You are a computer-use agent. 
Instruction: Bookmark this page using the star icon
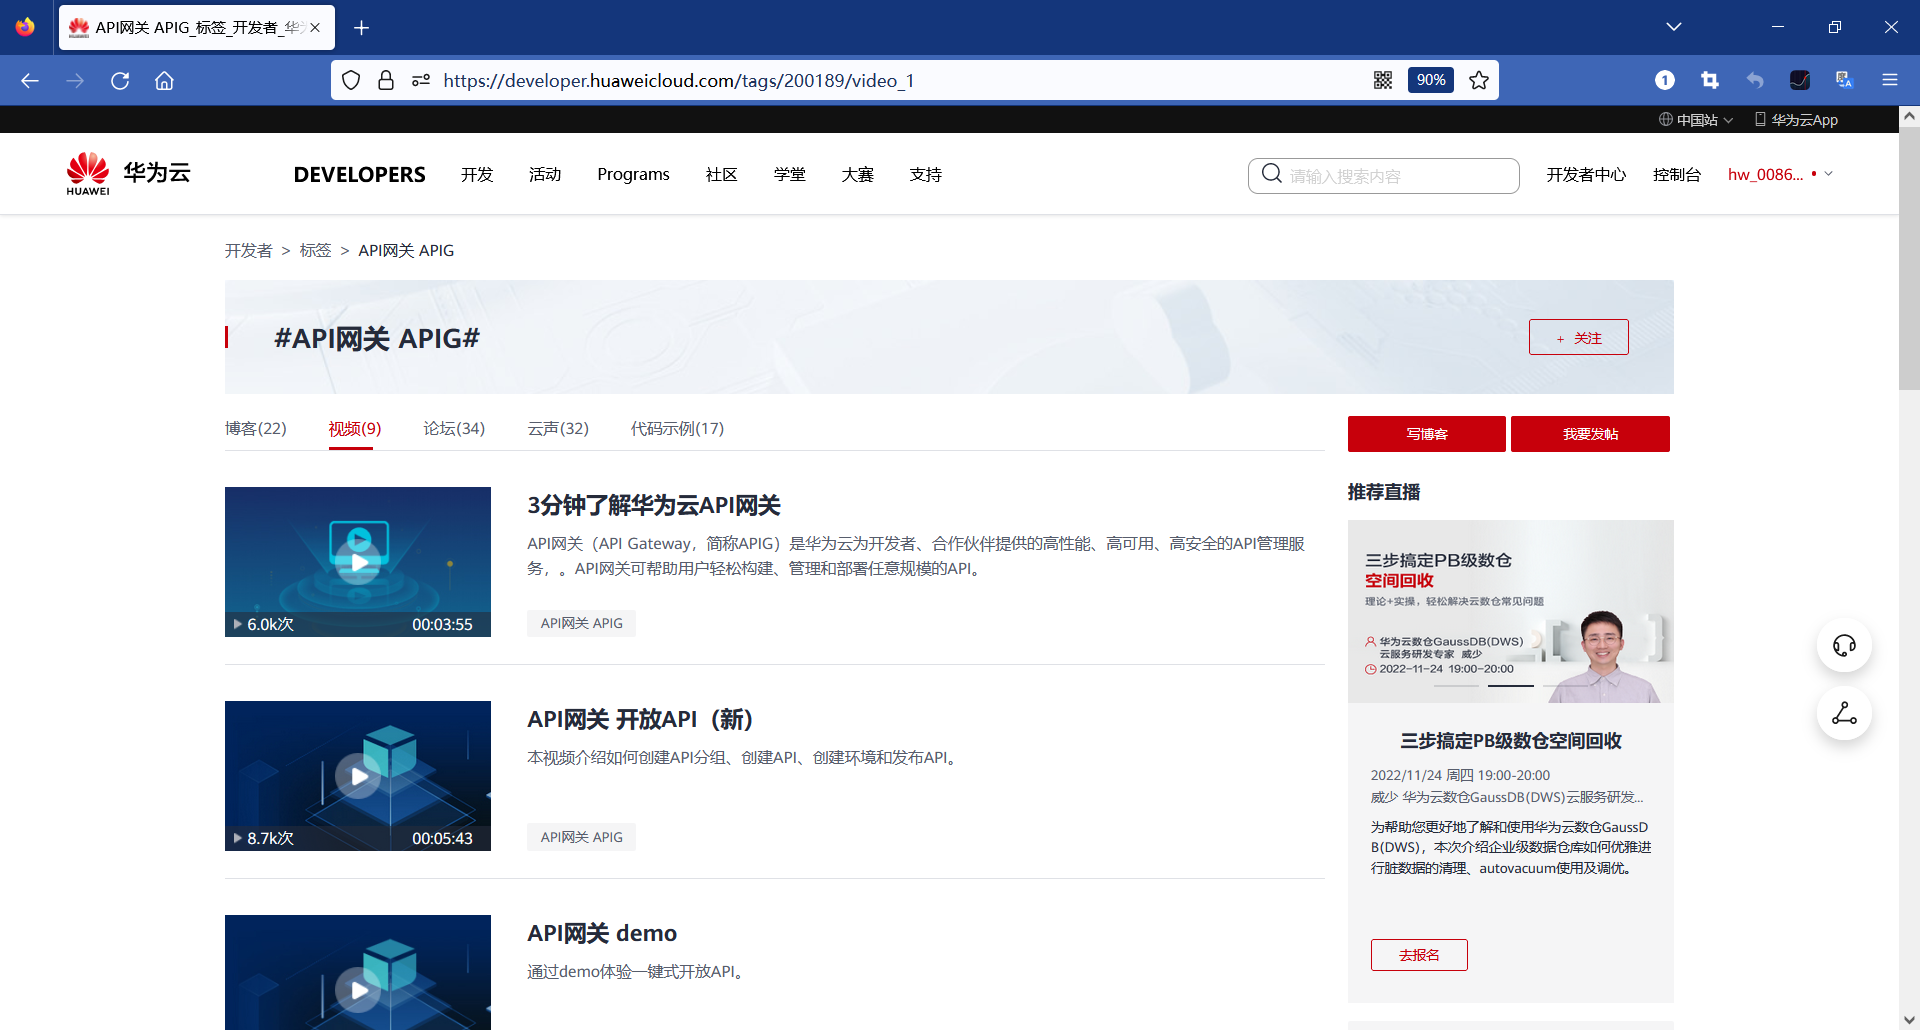pyautogui.click(x=1478, y=80)
